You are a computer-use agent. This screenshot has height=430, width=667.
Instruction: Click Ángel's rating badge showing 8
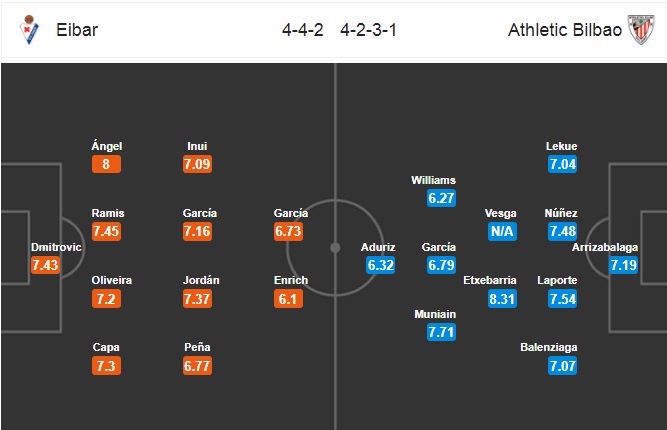point(106,166)
